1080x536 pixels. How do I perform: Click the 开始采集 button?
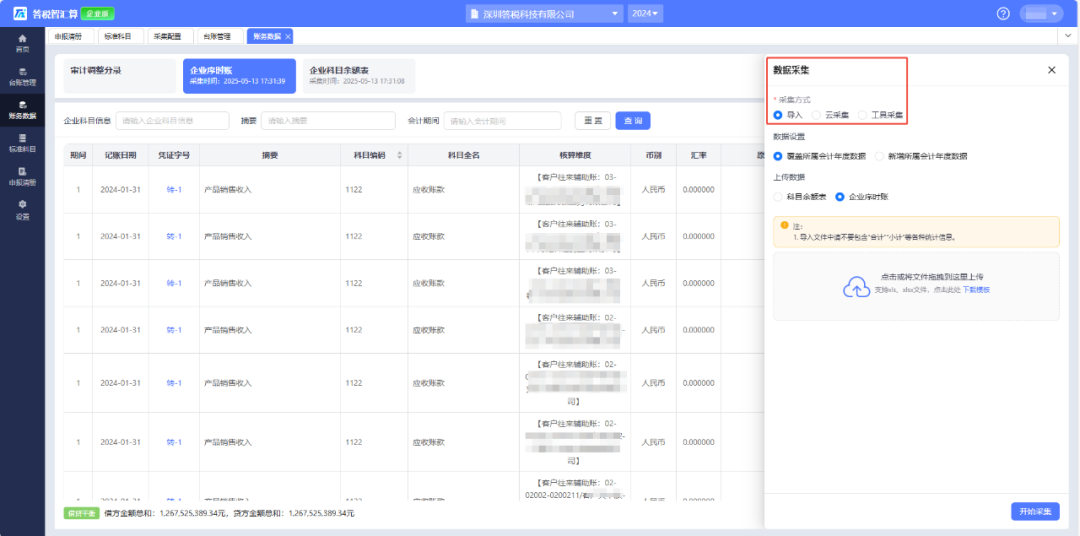click(x=1034, y=511)
